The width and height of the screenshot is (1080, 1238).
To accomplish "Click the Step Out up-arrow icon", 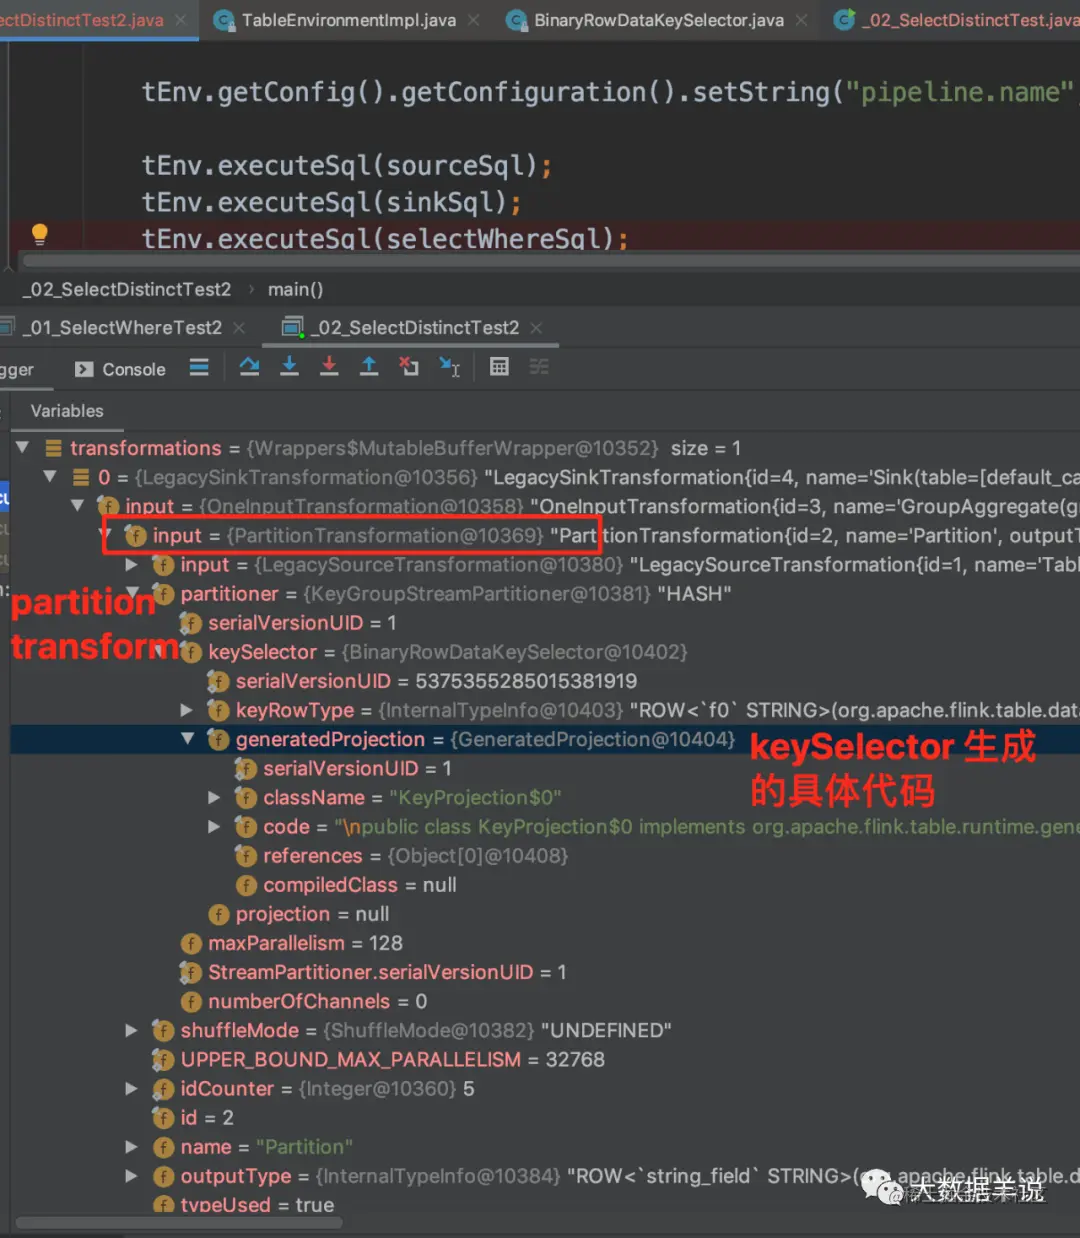I will tap(369, 367).
